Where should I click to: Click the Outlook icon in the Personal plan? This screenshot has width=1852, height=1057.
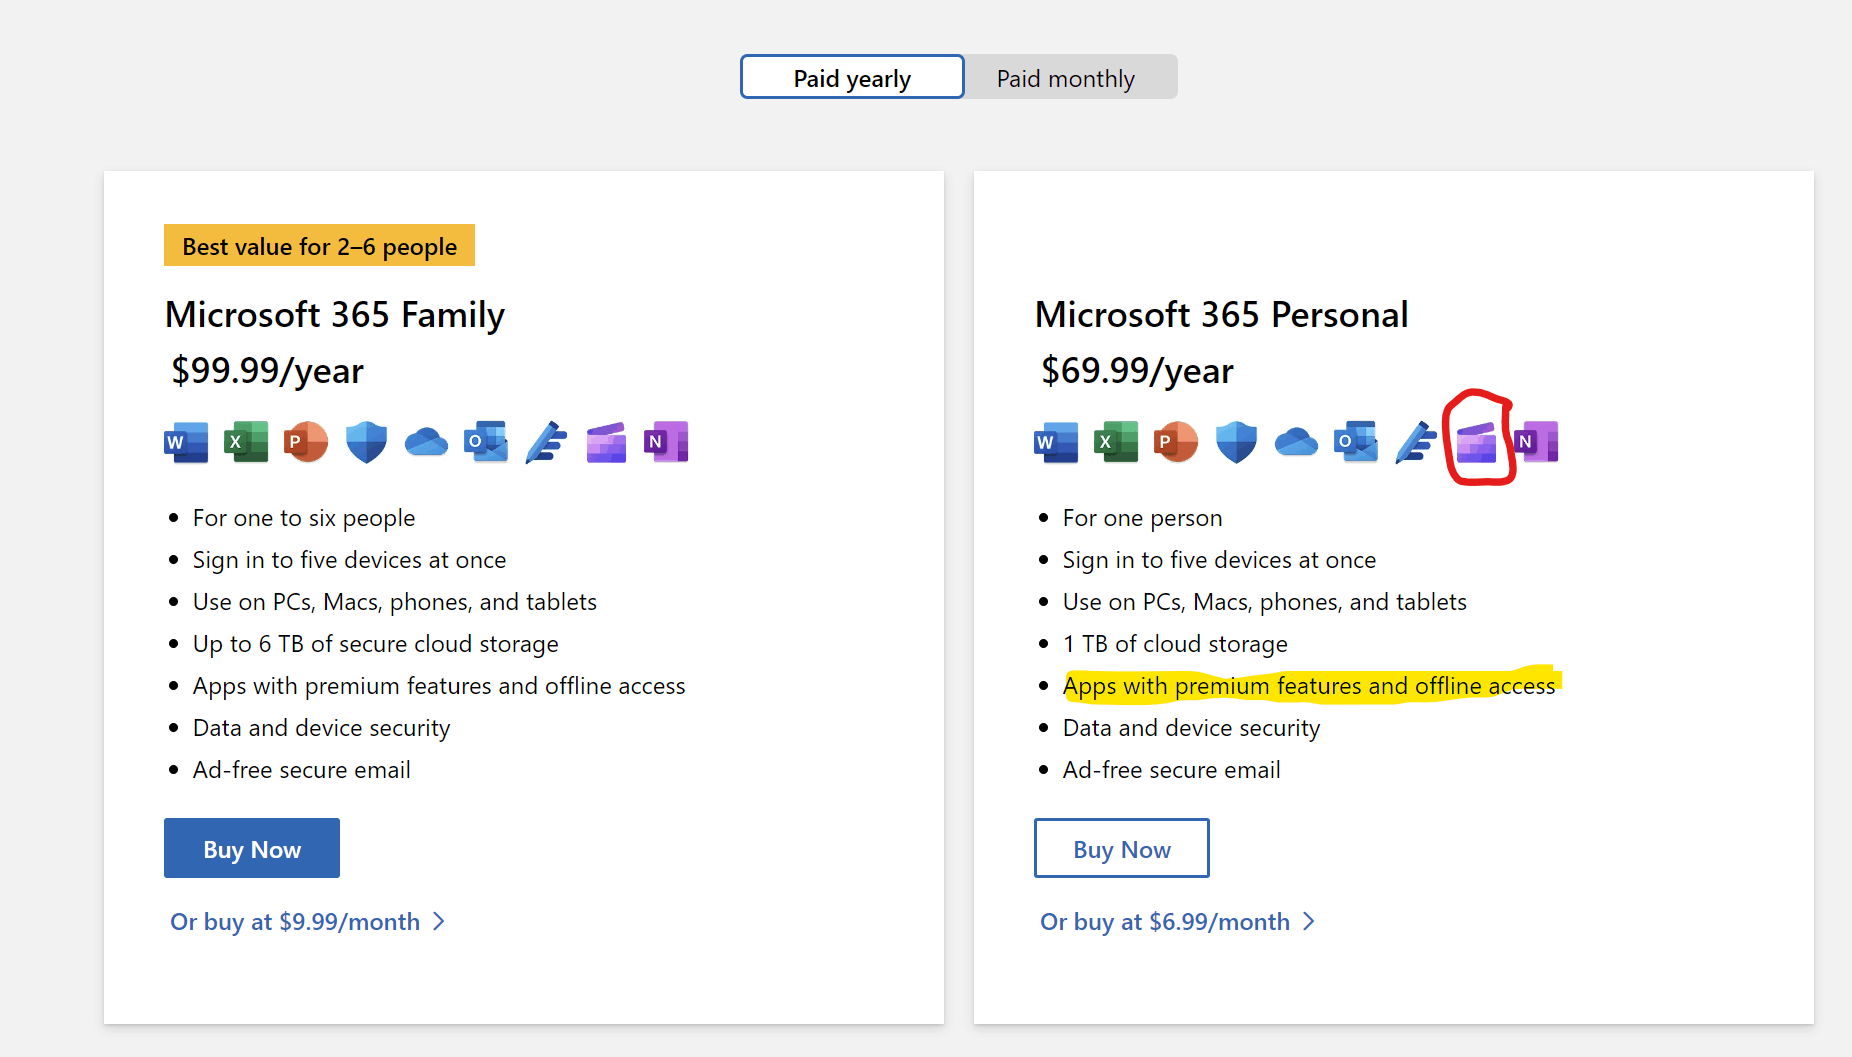click(x=1356, y=442)
